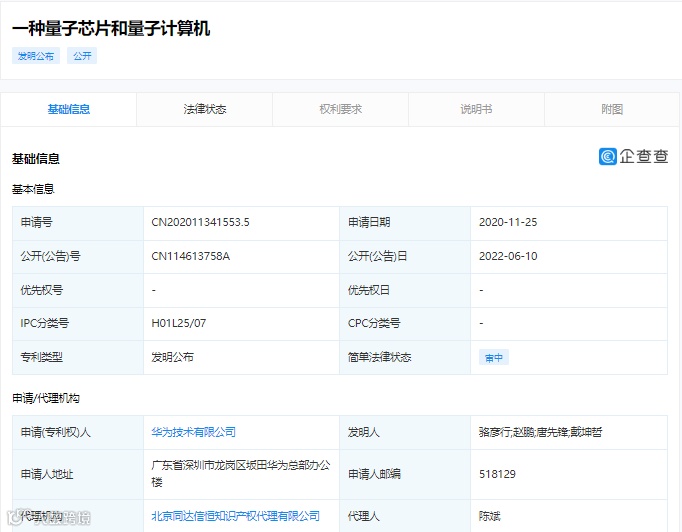Screen dimensions: 682x532
Task: Click the 申请日期 label cell
Action: (x=405, y=223)
